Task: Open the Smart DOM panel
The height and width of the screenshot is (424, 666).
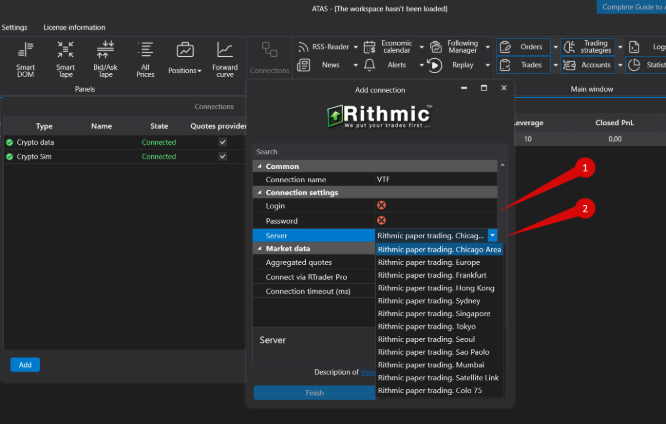Action: click(x=25, y=59)
